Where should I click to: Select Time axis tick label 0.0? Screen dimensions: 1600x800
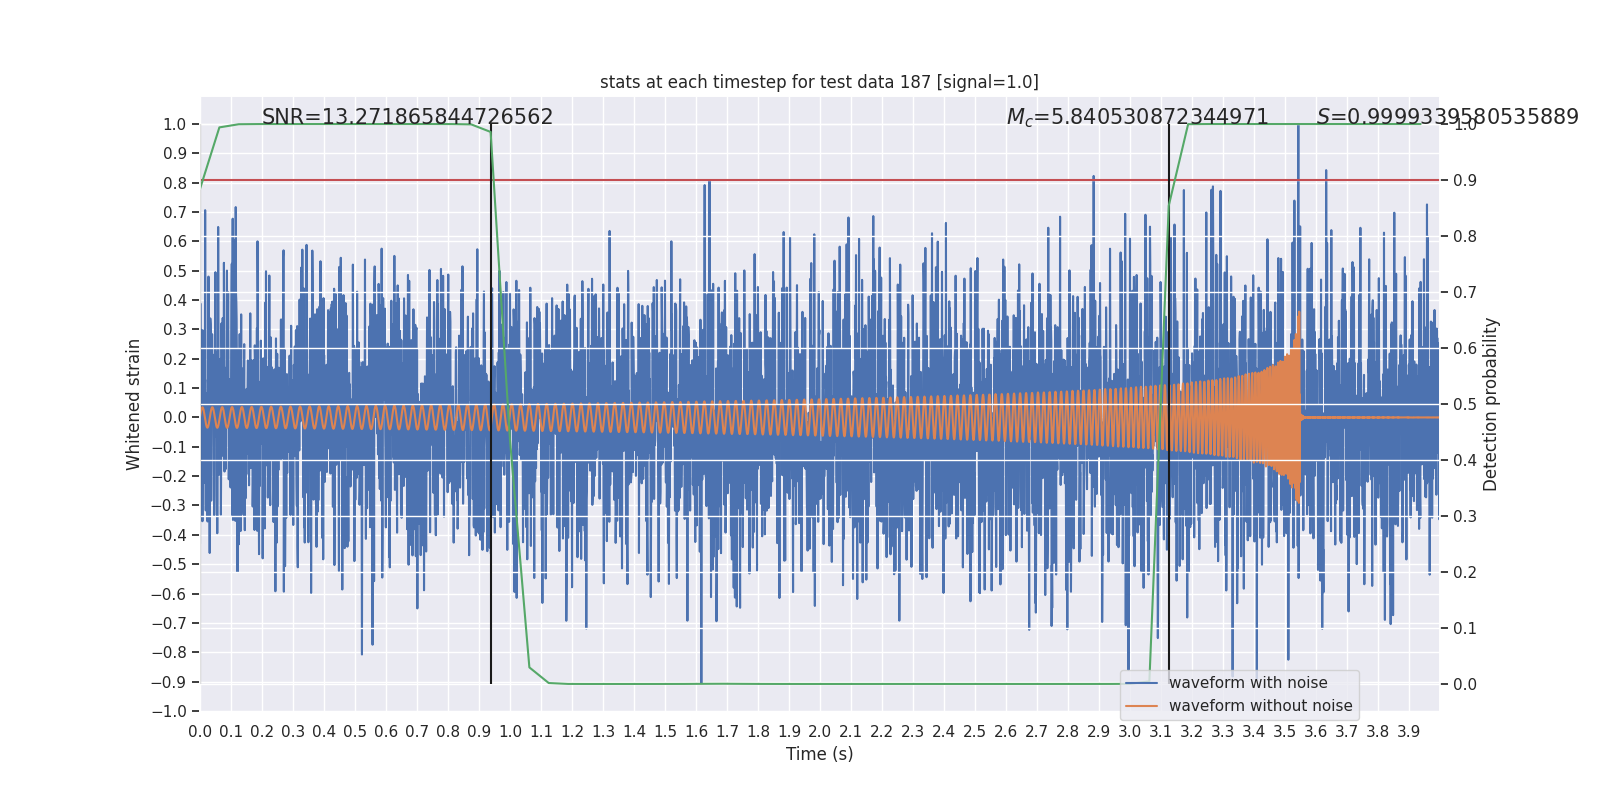point(200,732)
